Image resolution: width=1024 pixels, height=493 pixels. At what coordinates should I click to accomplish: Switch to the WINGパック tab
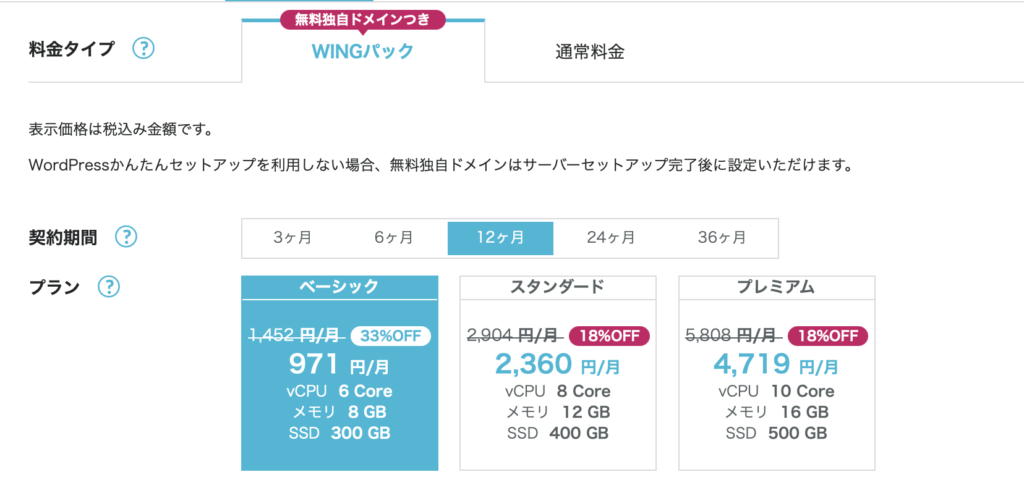(363, 51)
